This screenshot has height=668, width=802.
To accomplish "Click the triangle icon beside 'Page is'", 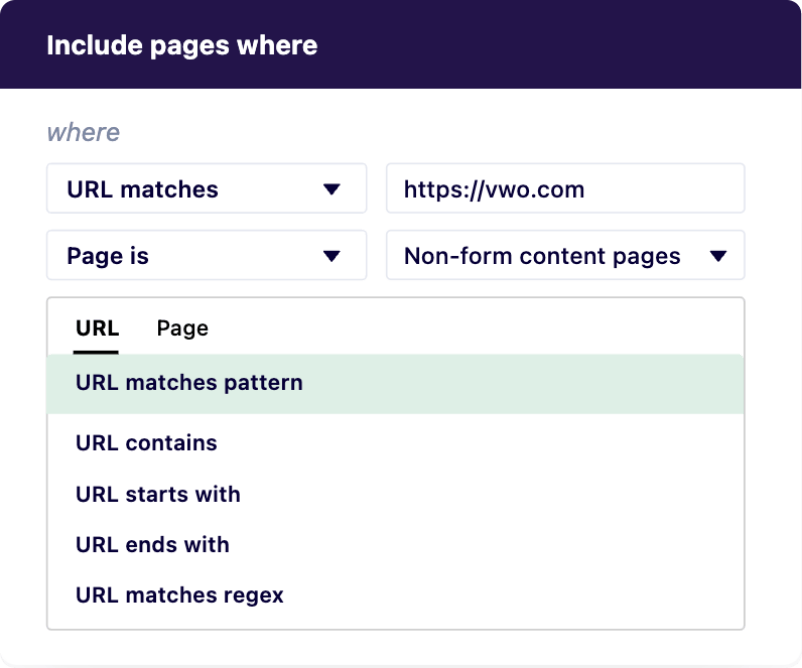I will coord(332,256).
